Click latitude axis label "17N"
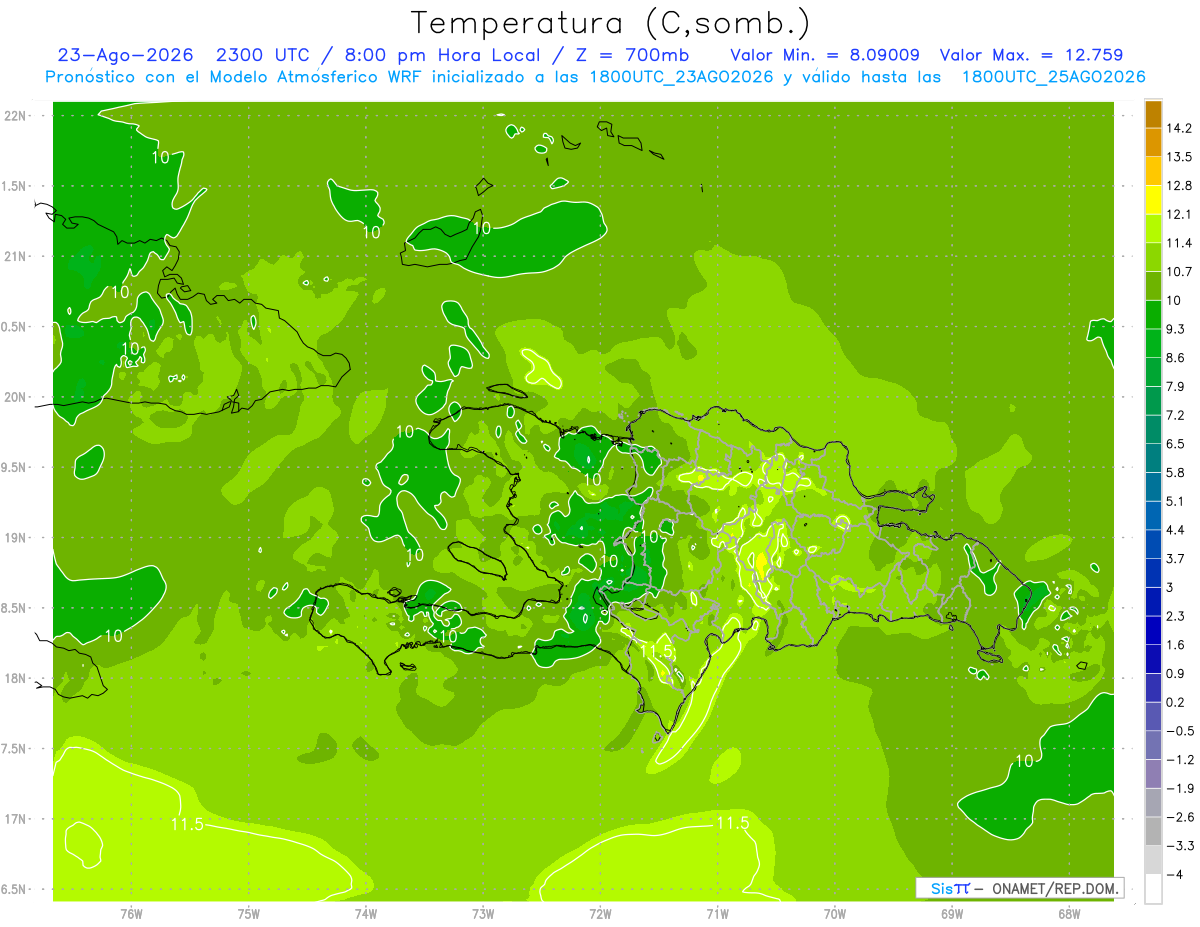 point(17,819)
